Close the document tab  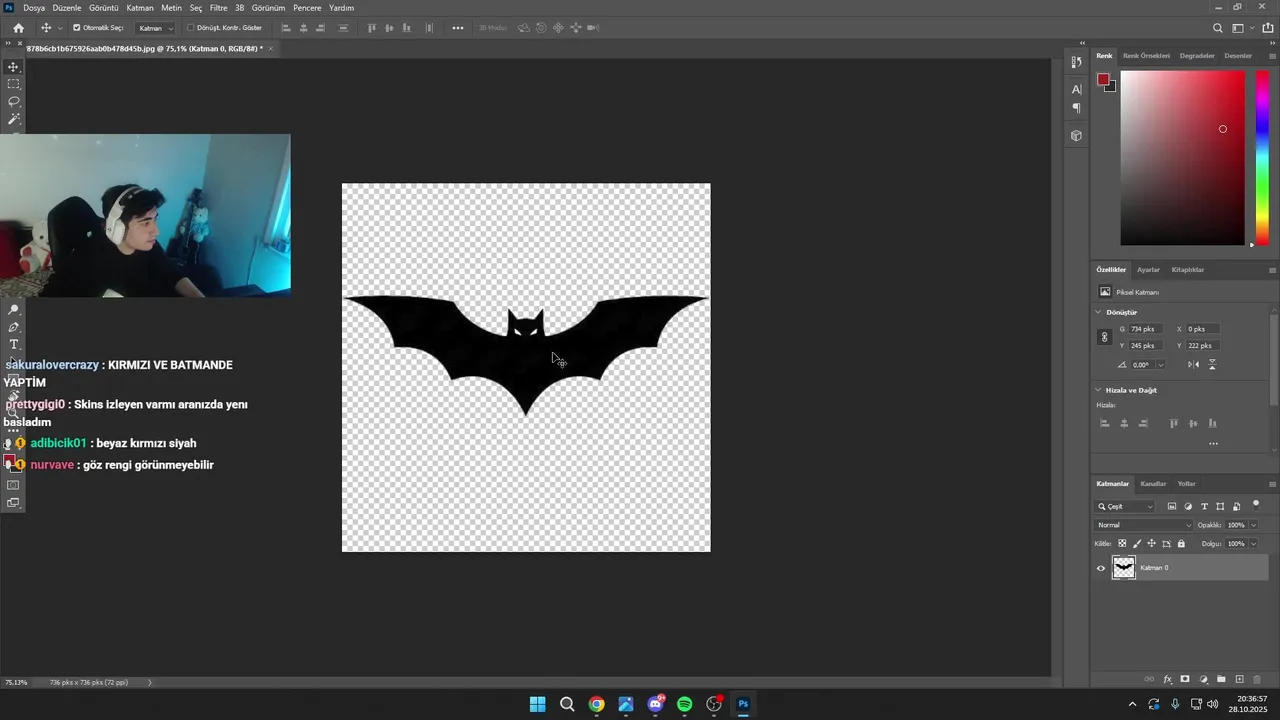click(x=270, y=48)
